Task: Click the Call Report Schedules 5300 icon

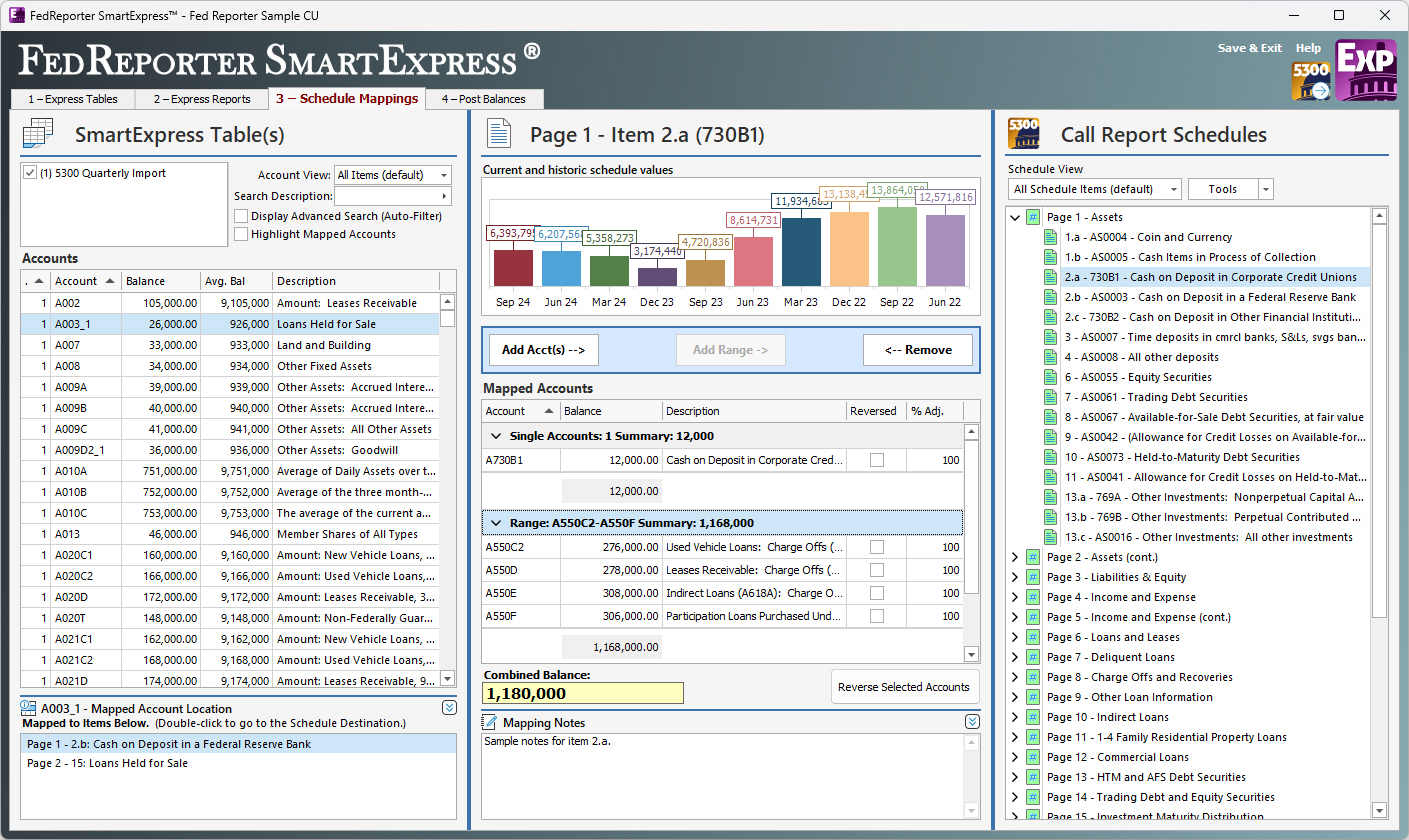Action: (1023, 134)
